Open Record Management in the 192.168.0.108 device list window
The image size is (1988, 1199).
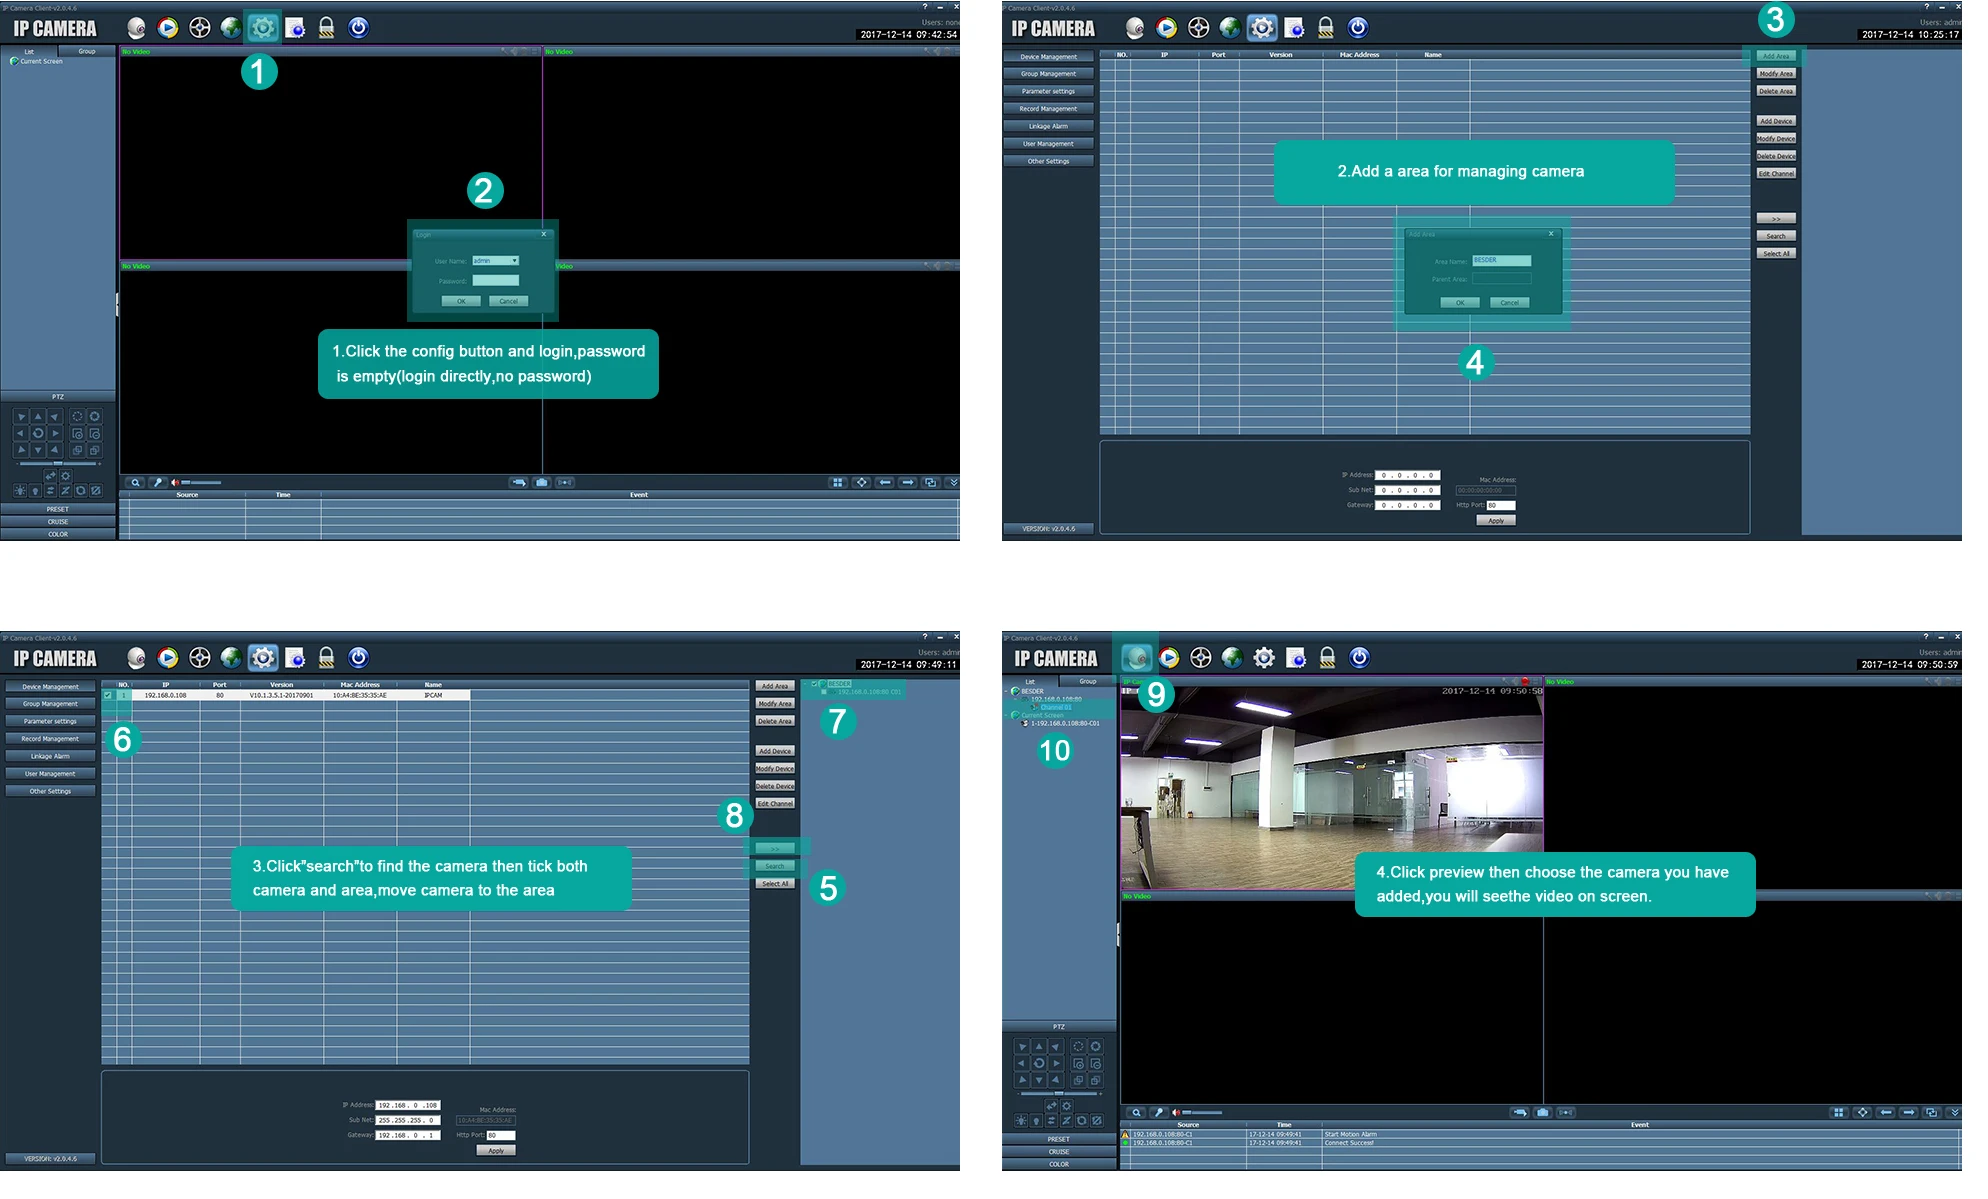pos(50,739)
